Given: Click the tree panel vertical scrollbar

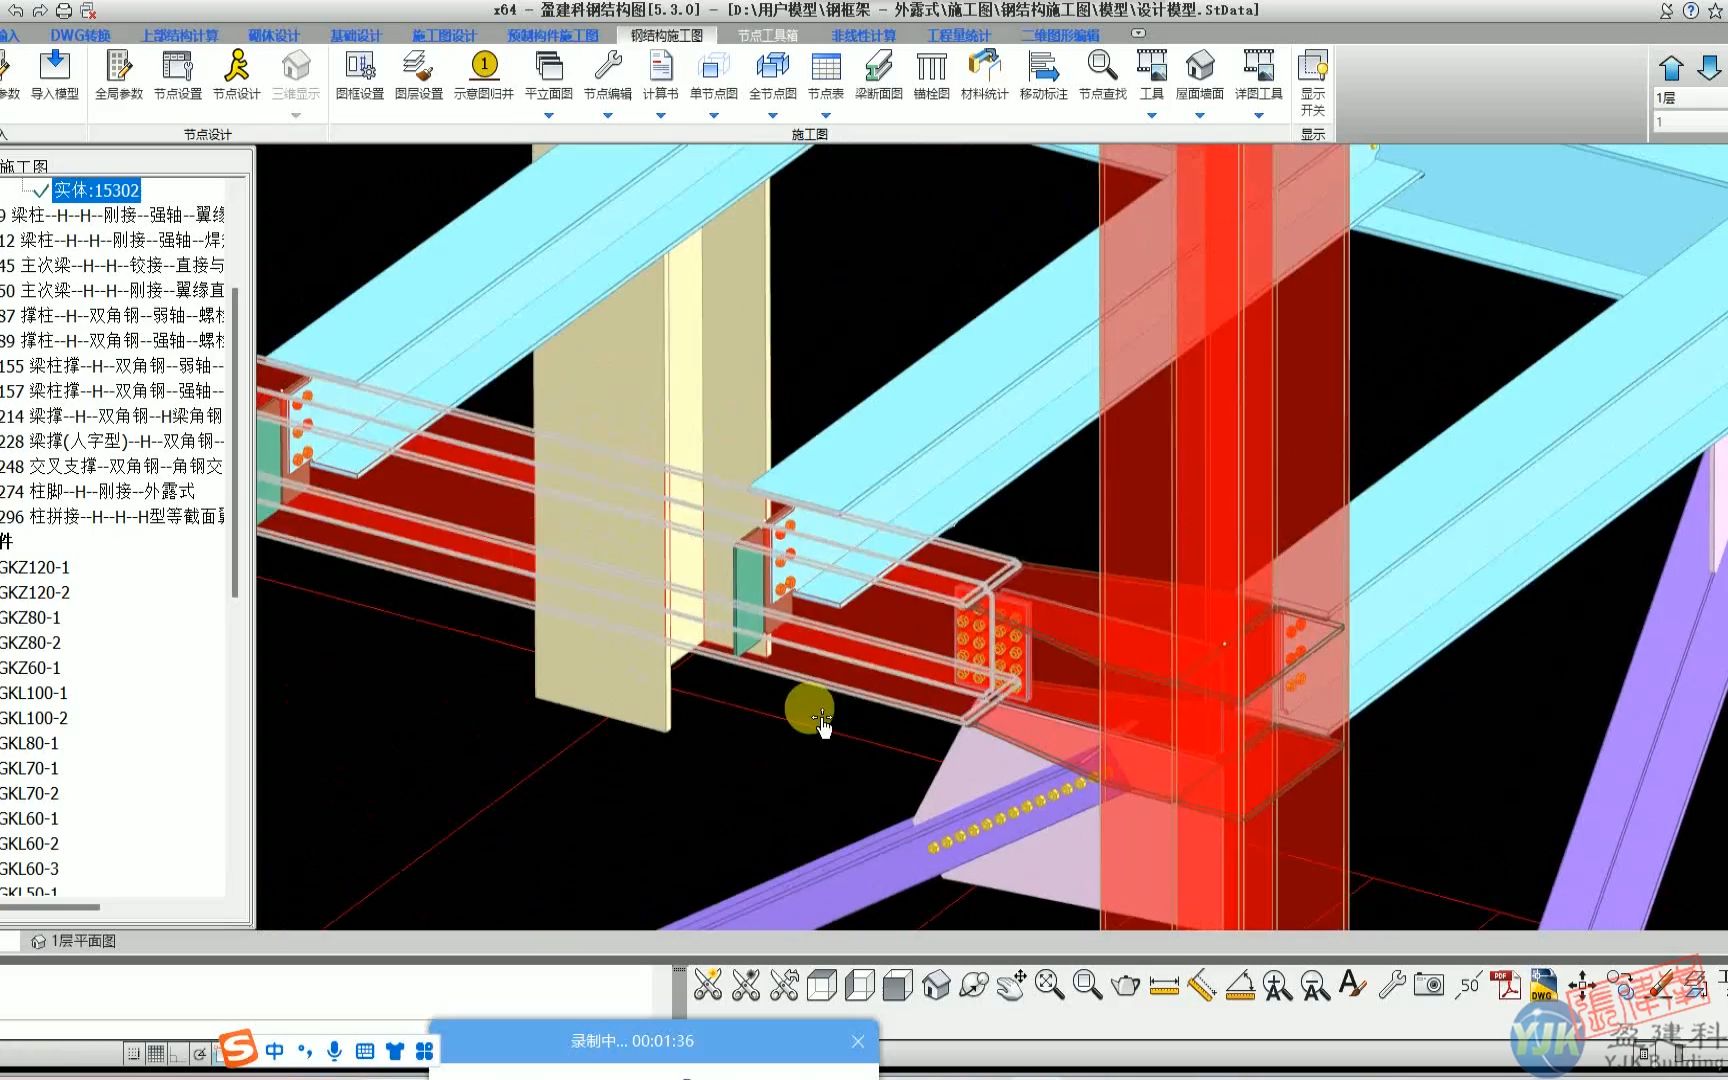Looking at the screenshot, I should pyautogui.click(x=235, y=443).
